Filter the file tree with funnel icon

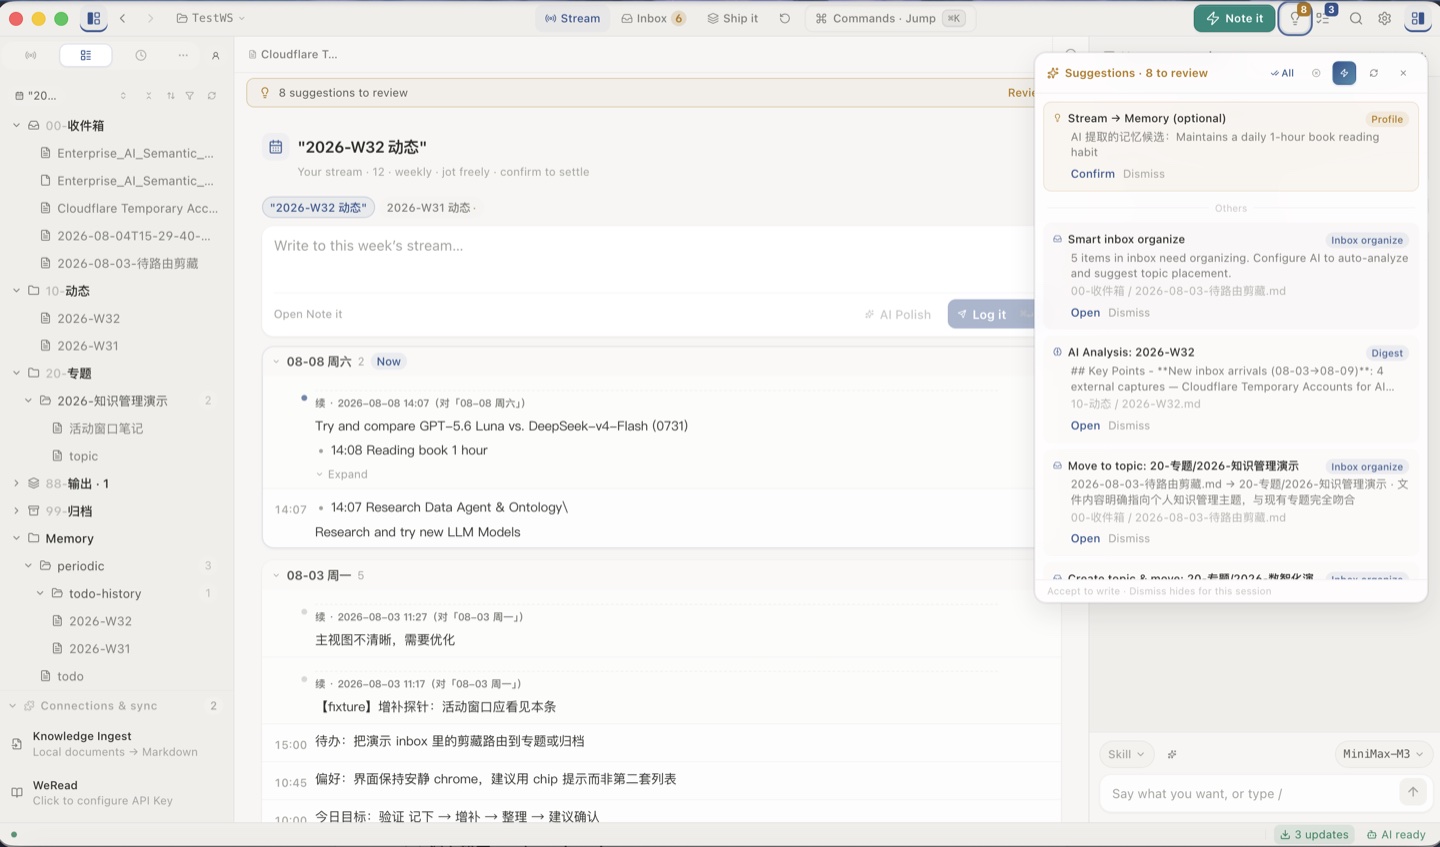pyautogui.click(x=190, y=96)
